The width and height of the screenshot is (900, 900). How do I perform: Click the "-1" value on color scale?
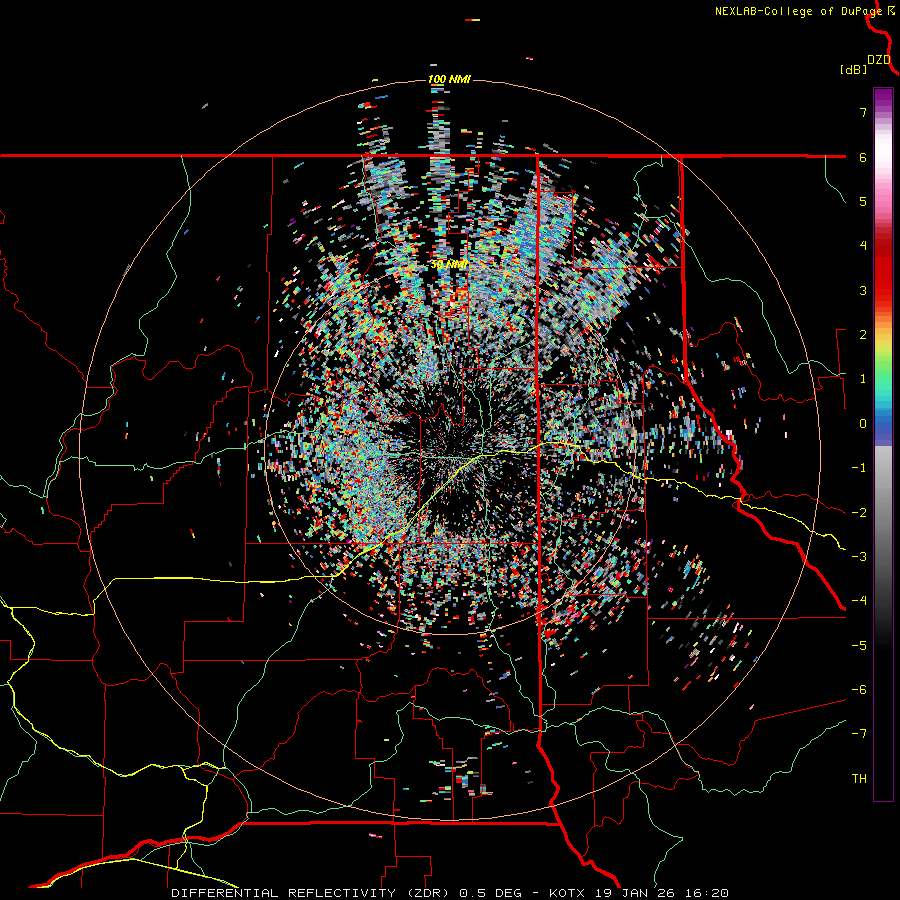[x=859, y=468]
